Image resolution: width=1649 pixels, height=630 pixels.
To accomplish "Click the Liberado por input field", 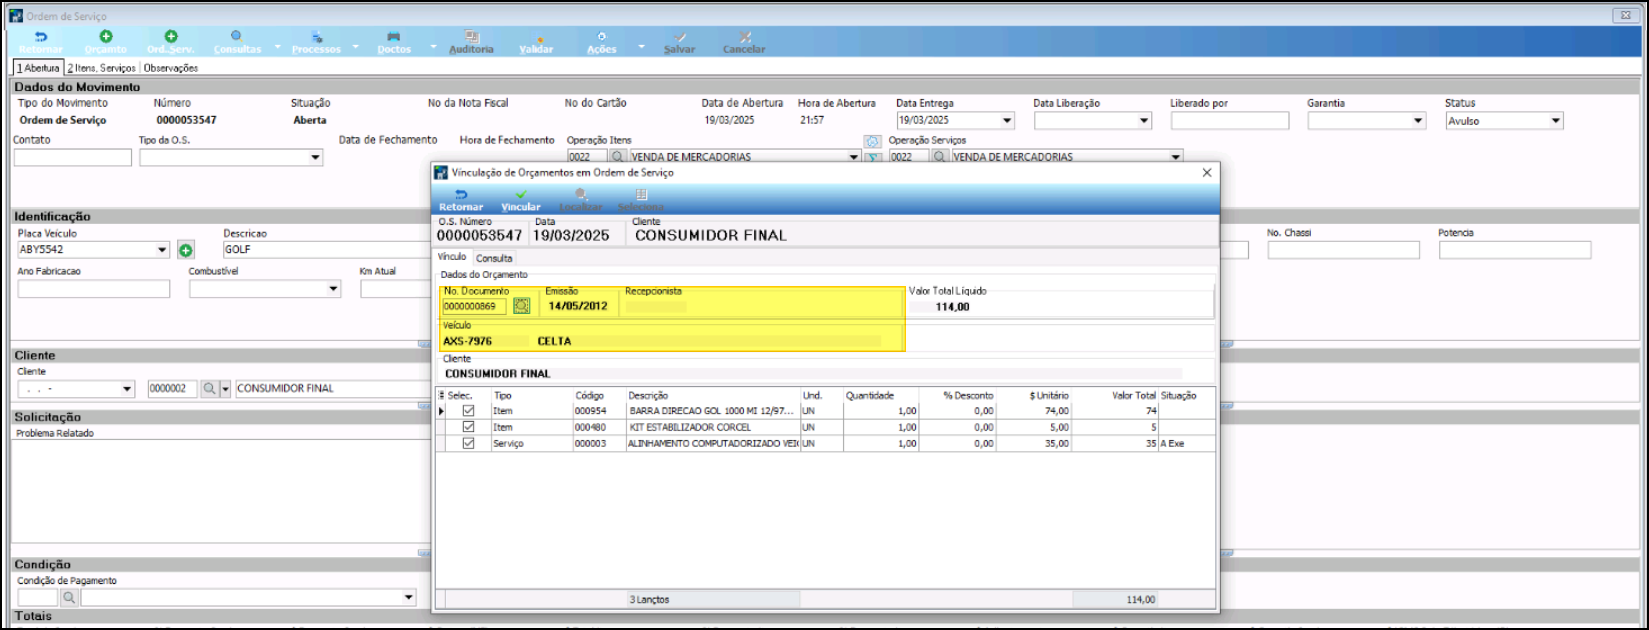I will 1230,121.
